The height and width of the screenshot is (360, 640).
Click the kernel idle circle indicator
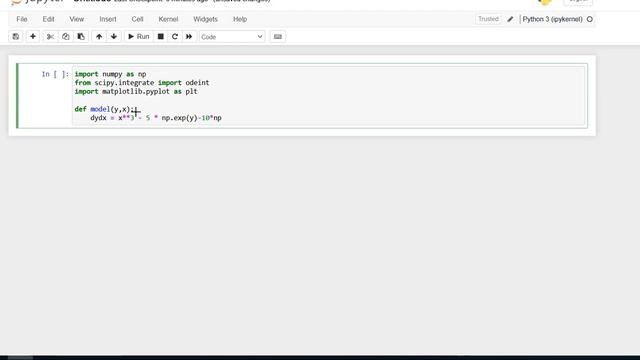pyautogui.click(x=589, y=19)
